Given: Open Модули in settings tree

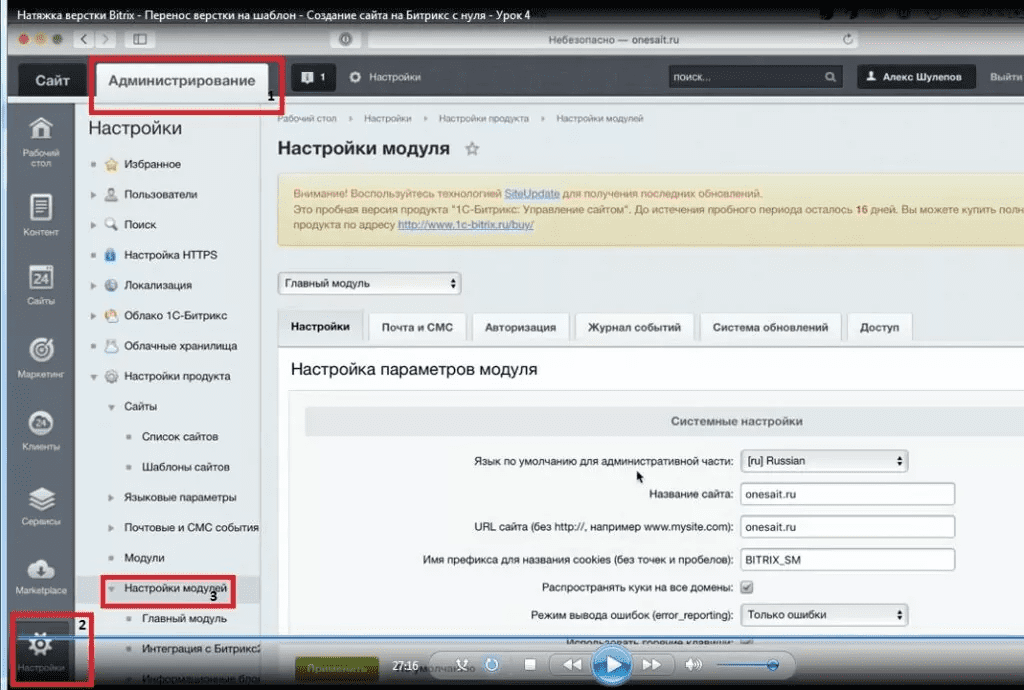Looking at the screenshot, I should point(144,557).
